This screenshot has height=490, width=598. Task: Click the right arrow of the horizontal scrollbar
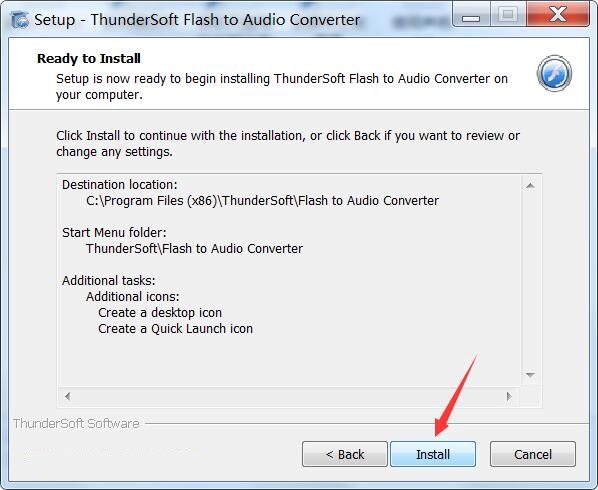509,397
